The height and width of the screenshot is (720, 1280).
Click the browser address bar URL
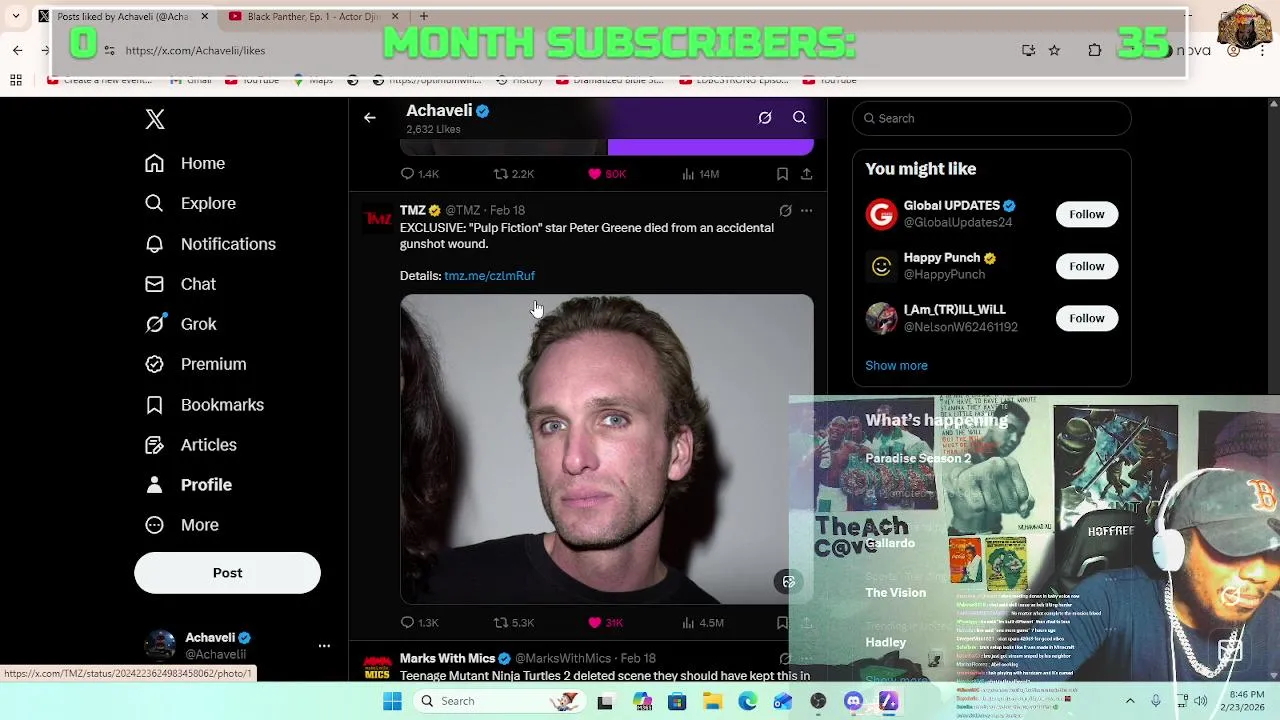195,50
